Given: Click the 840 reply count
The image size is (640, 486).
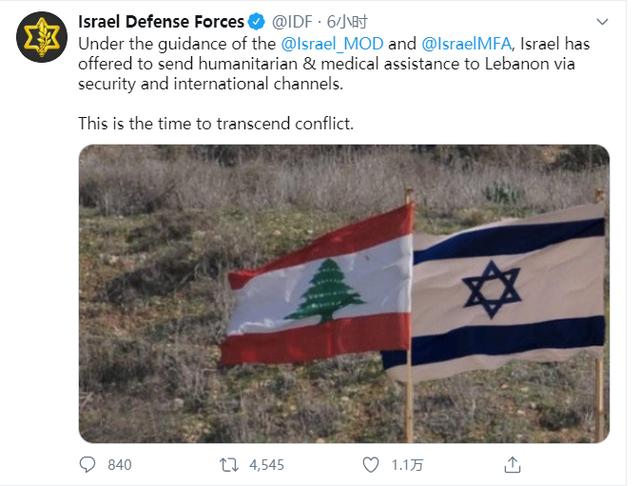Looking at the screenshot, I should [119, 464].
